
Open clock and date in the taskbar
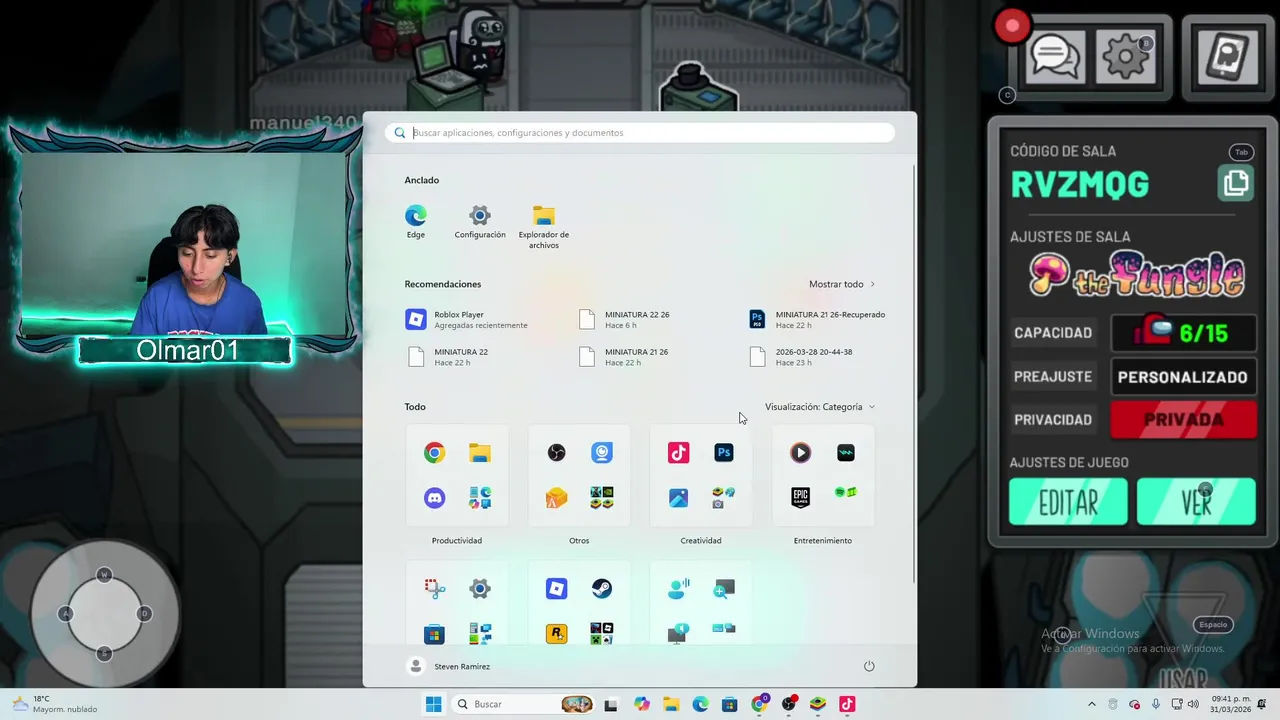pos(1231,704)
